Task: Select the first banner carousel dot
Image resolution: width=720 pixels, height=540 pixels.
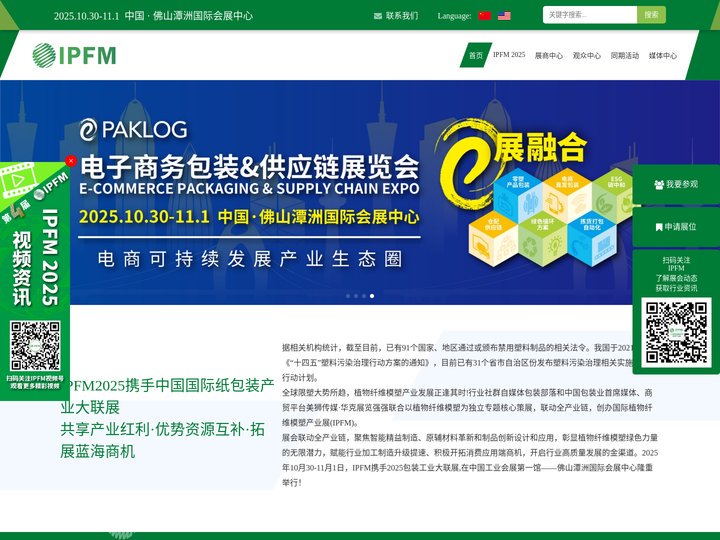Action: coord(348,296)
